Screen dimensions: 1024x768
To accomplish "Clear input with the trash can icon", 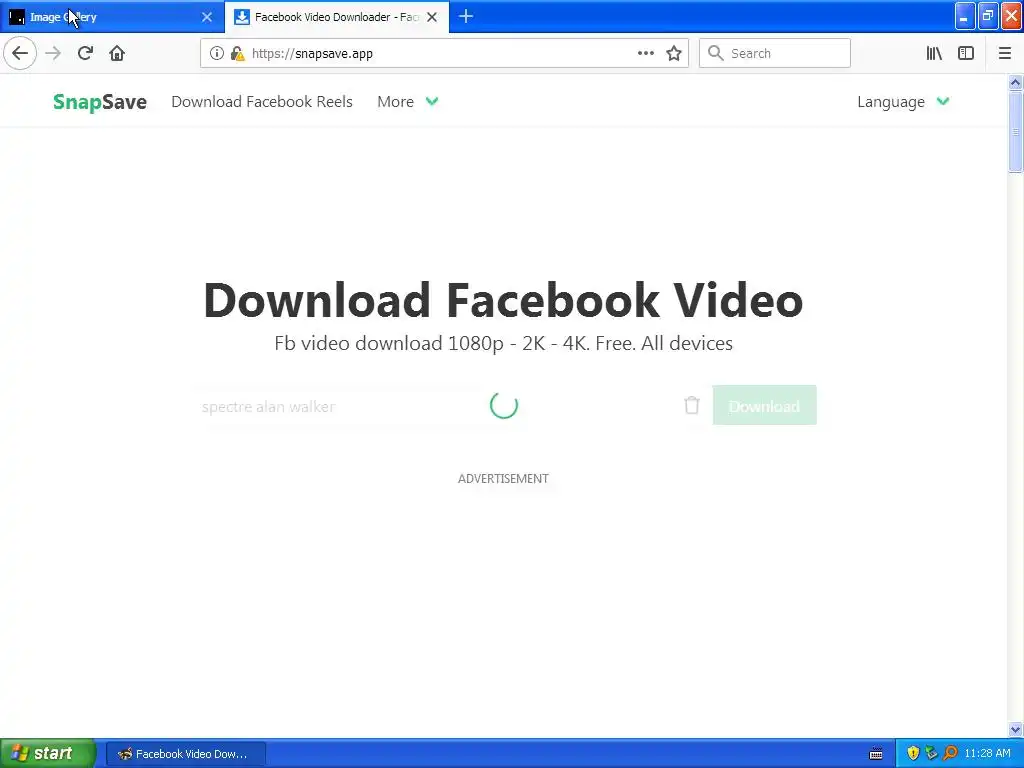I will [692, 406].
